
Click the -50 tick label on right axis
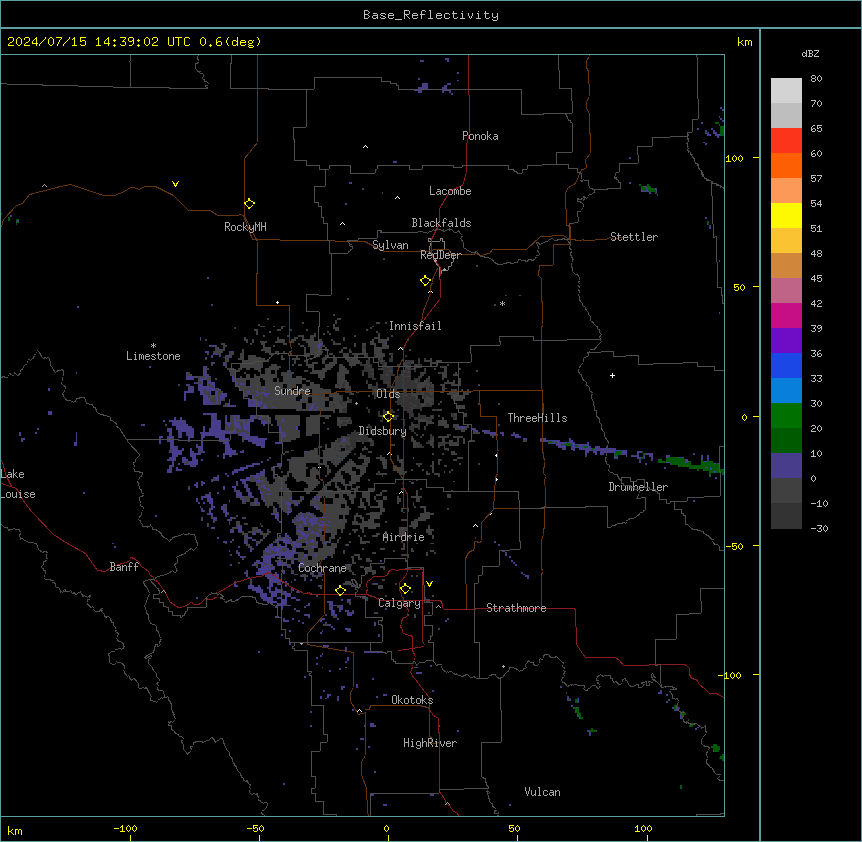click(x=734, y=546)
